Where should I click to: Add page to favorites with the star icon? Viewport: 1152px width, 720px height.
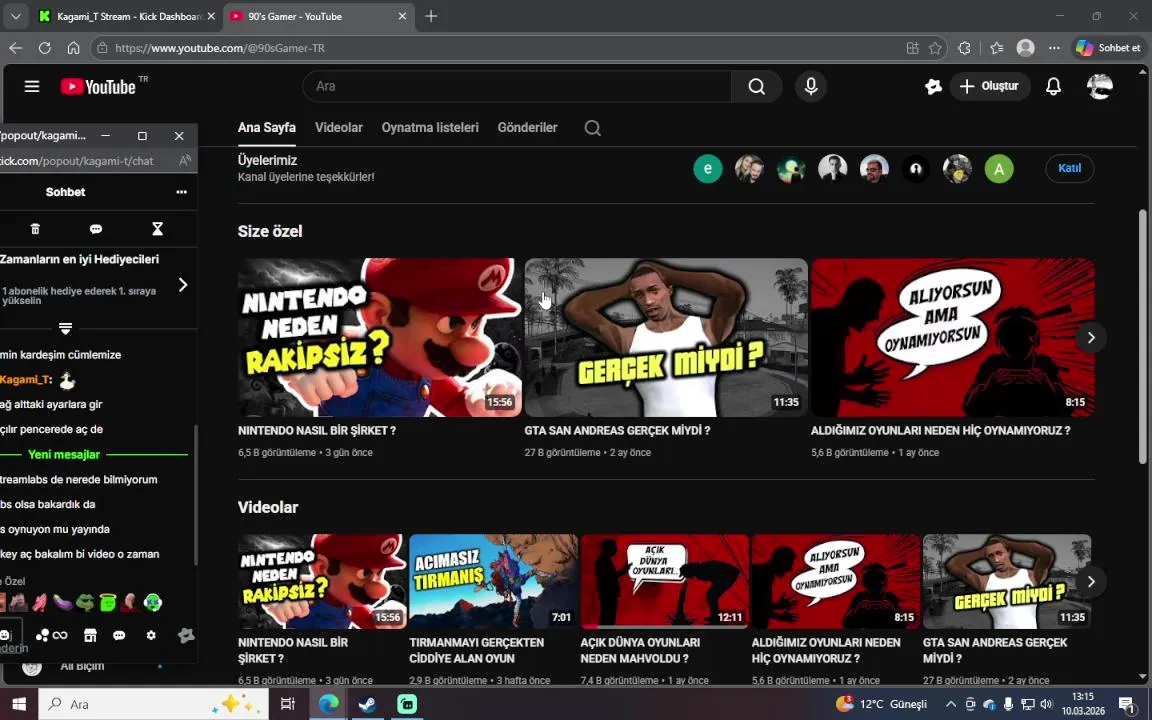tap(935, 48)
